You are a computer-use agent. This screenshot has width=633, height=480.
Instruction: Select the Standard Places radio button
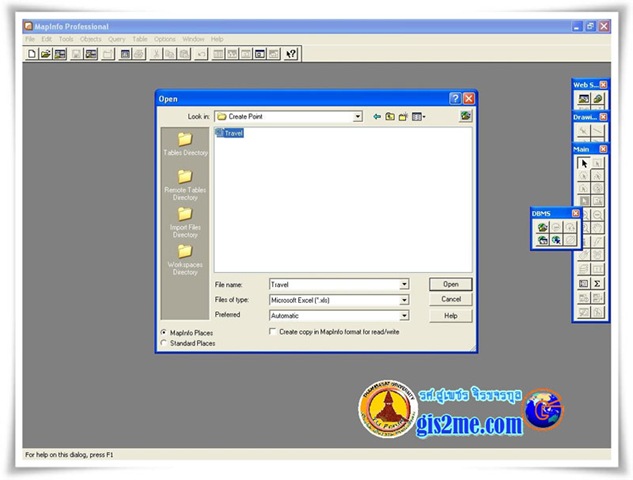point(163,343)
